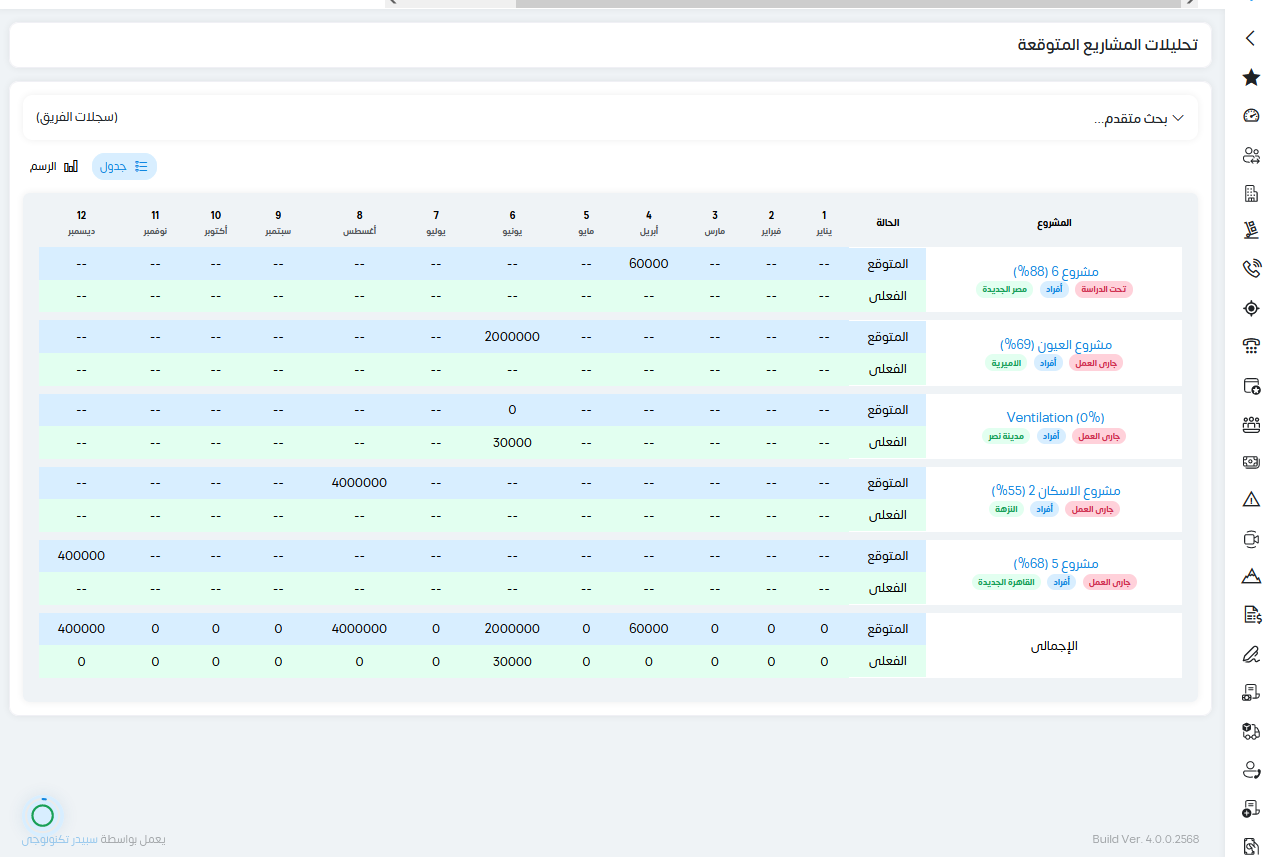Click the 400000 value in مشروع 5 row
This screenshot has height=857, width=1275.
click(81, 556)
